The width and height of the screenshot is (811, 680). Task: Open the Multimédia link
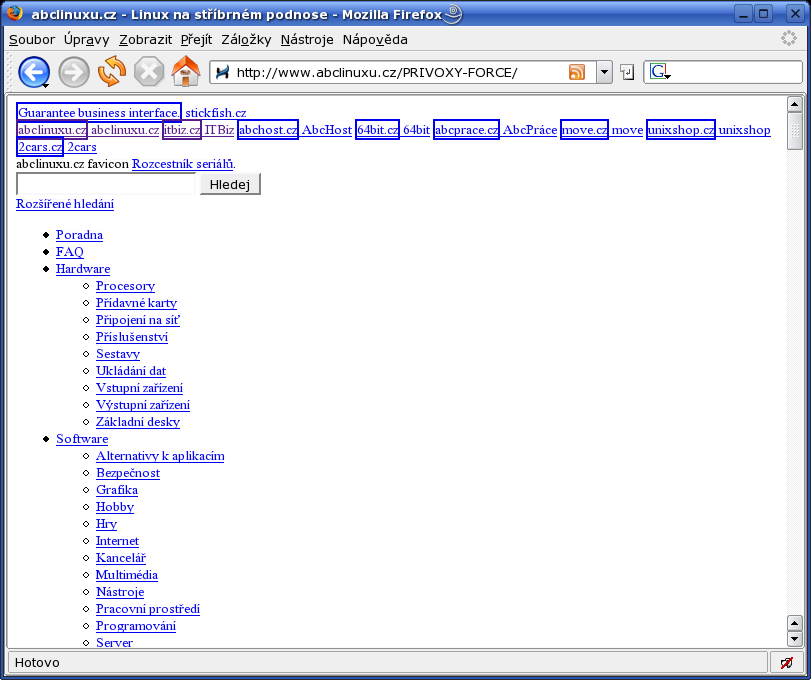pyautogui.click(x=127, y=576)
